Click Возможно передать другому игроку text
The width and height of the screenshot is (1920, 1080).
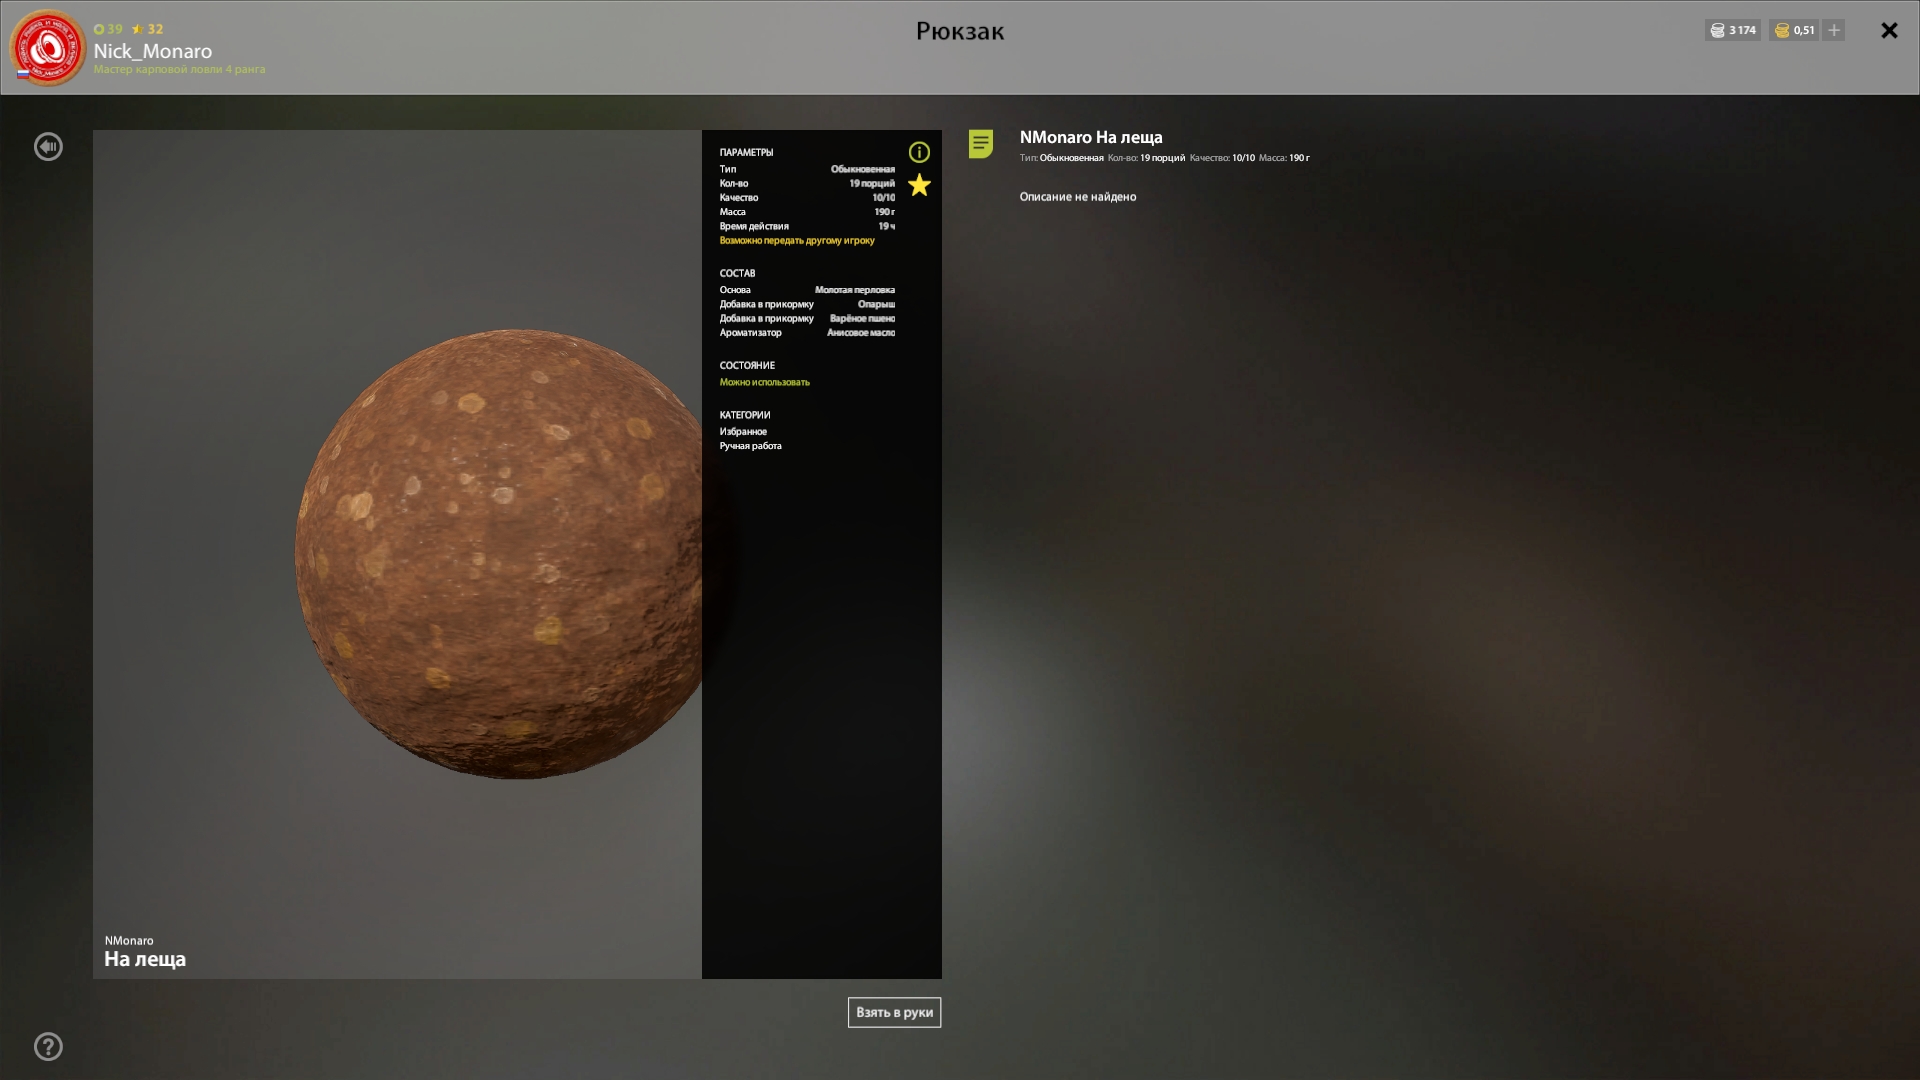pos(796,241)
